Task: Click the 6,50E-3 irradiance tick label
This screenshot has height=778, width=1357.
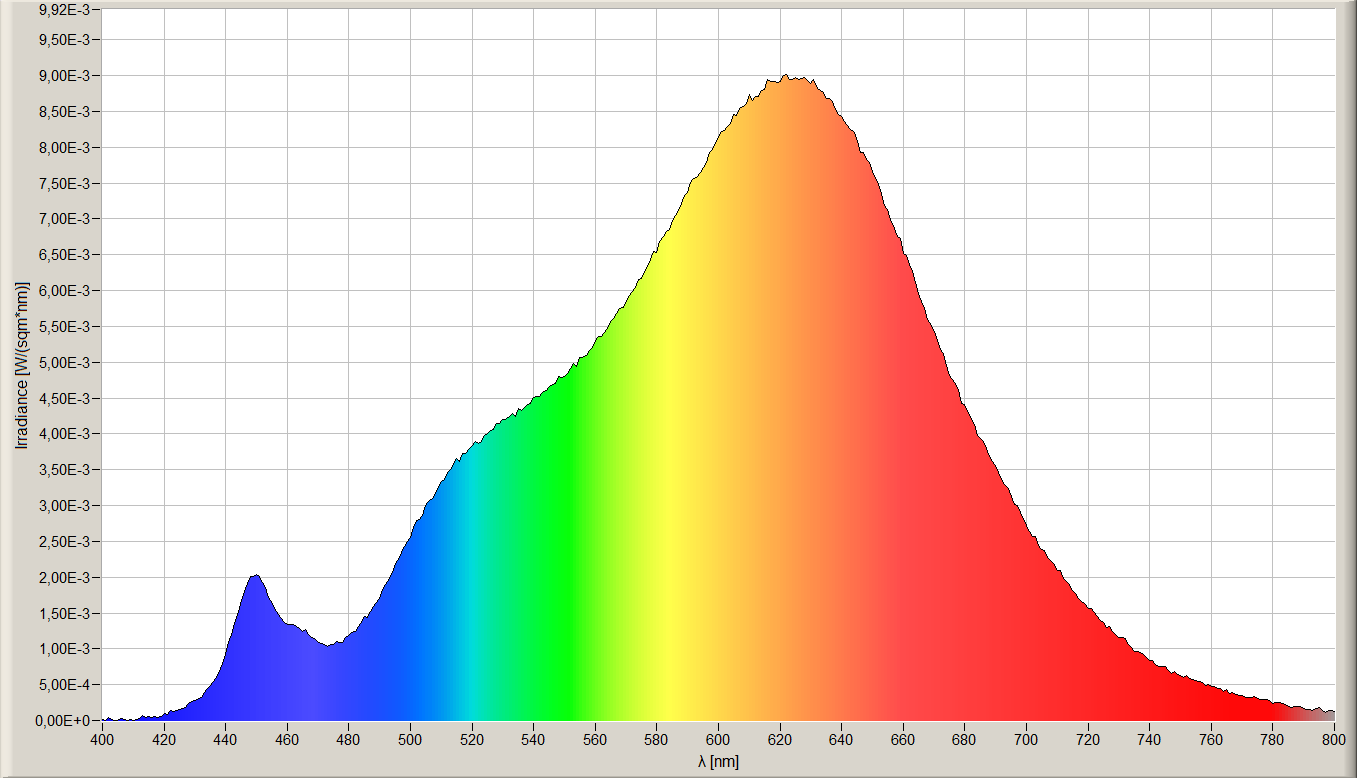Action: tap(65, 255)
